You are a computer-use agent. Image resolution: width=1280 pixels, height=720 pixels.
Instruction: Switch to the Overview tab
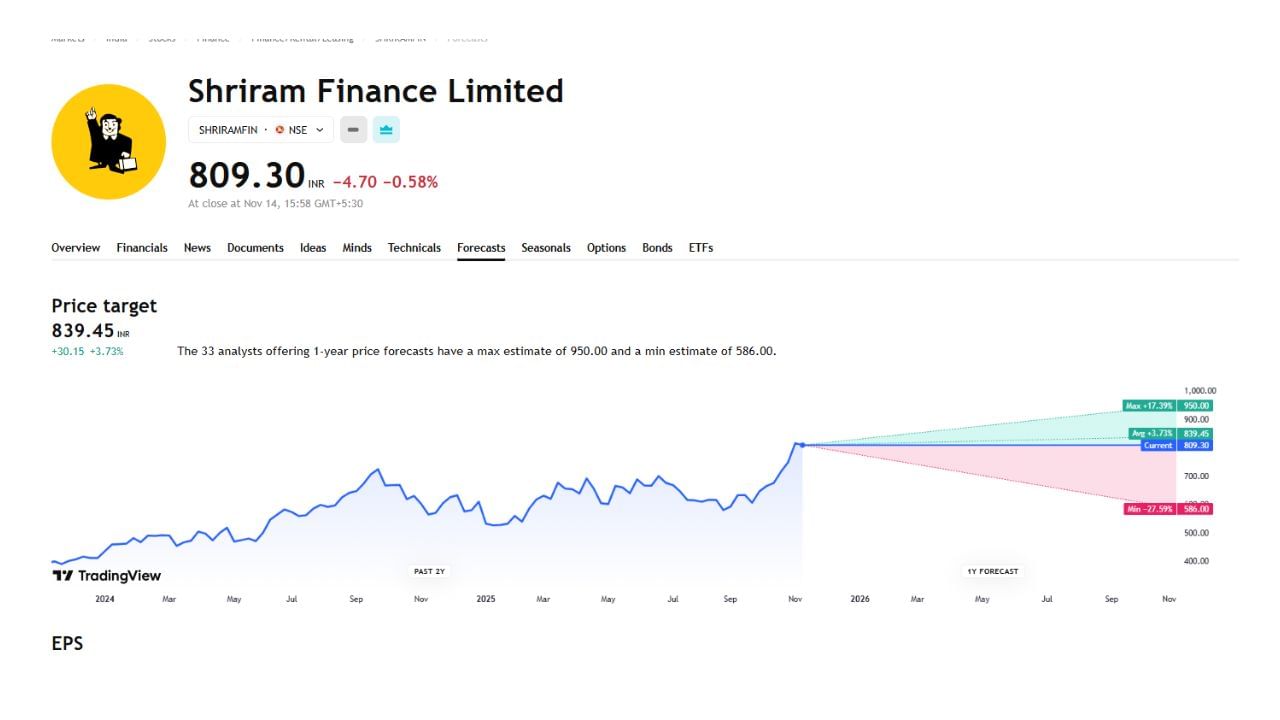pyautogui.click(x=76, y=248)
